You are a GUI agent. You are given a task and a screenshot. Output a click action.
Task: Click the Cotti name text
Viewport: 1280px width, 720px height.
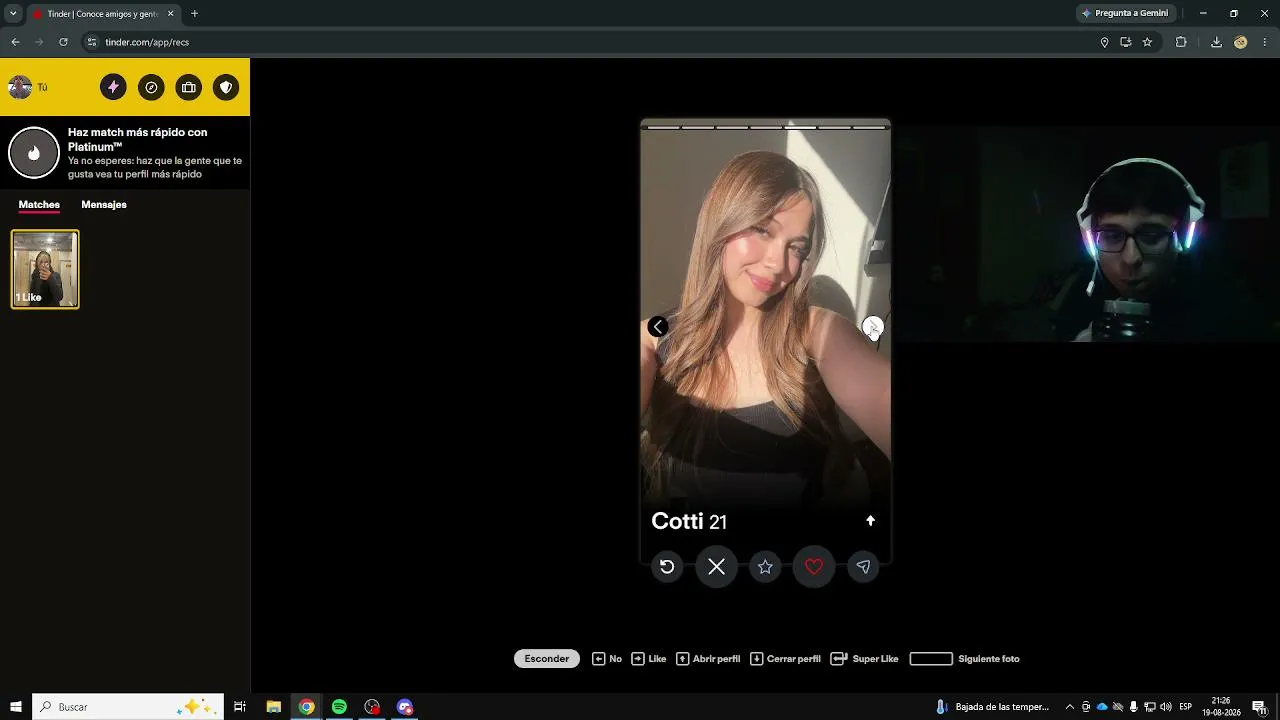point(677,521)
